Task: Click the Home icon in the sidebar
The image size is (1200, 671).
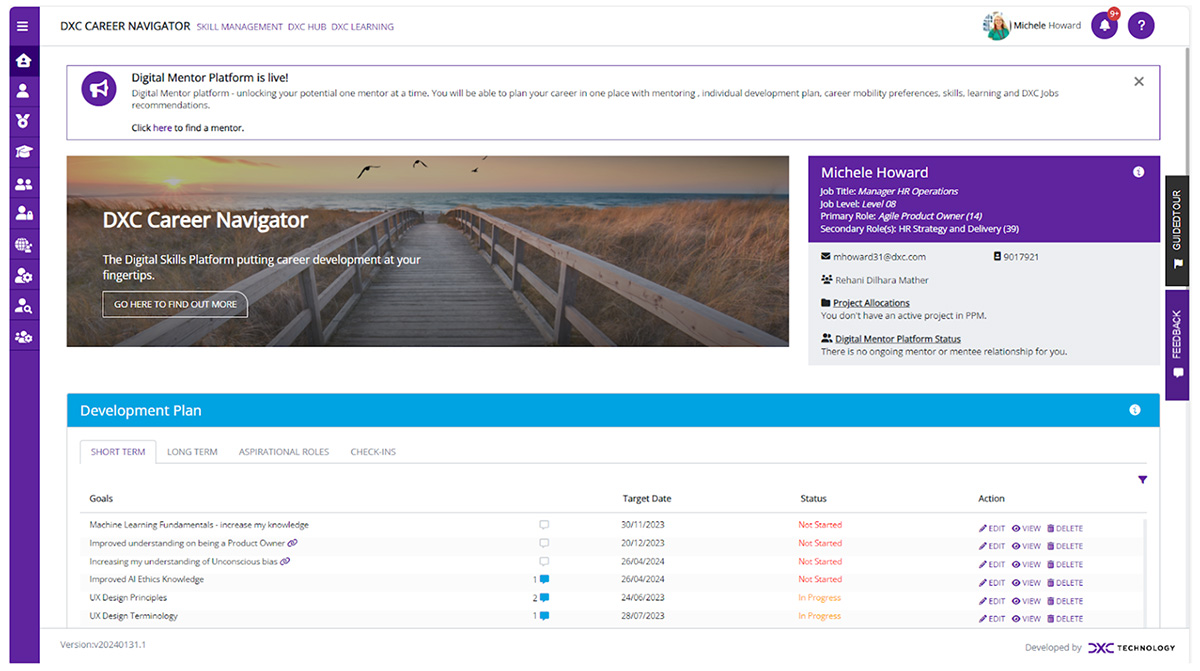Action: [x=23, y=61]
